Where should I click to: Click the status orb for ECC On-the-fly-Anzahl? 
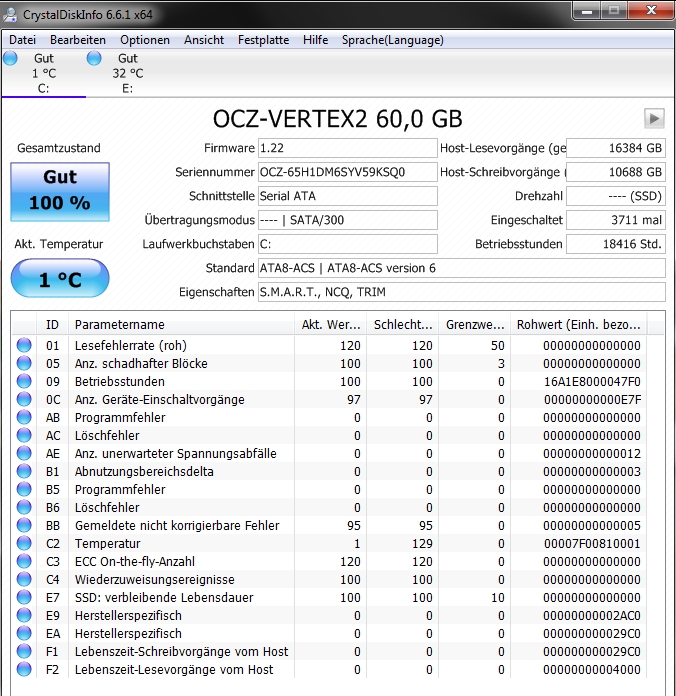pyautogui.click(x=24, y=561)
